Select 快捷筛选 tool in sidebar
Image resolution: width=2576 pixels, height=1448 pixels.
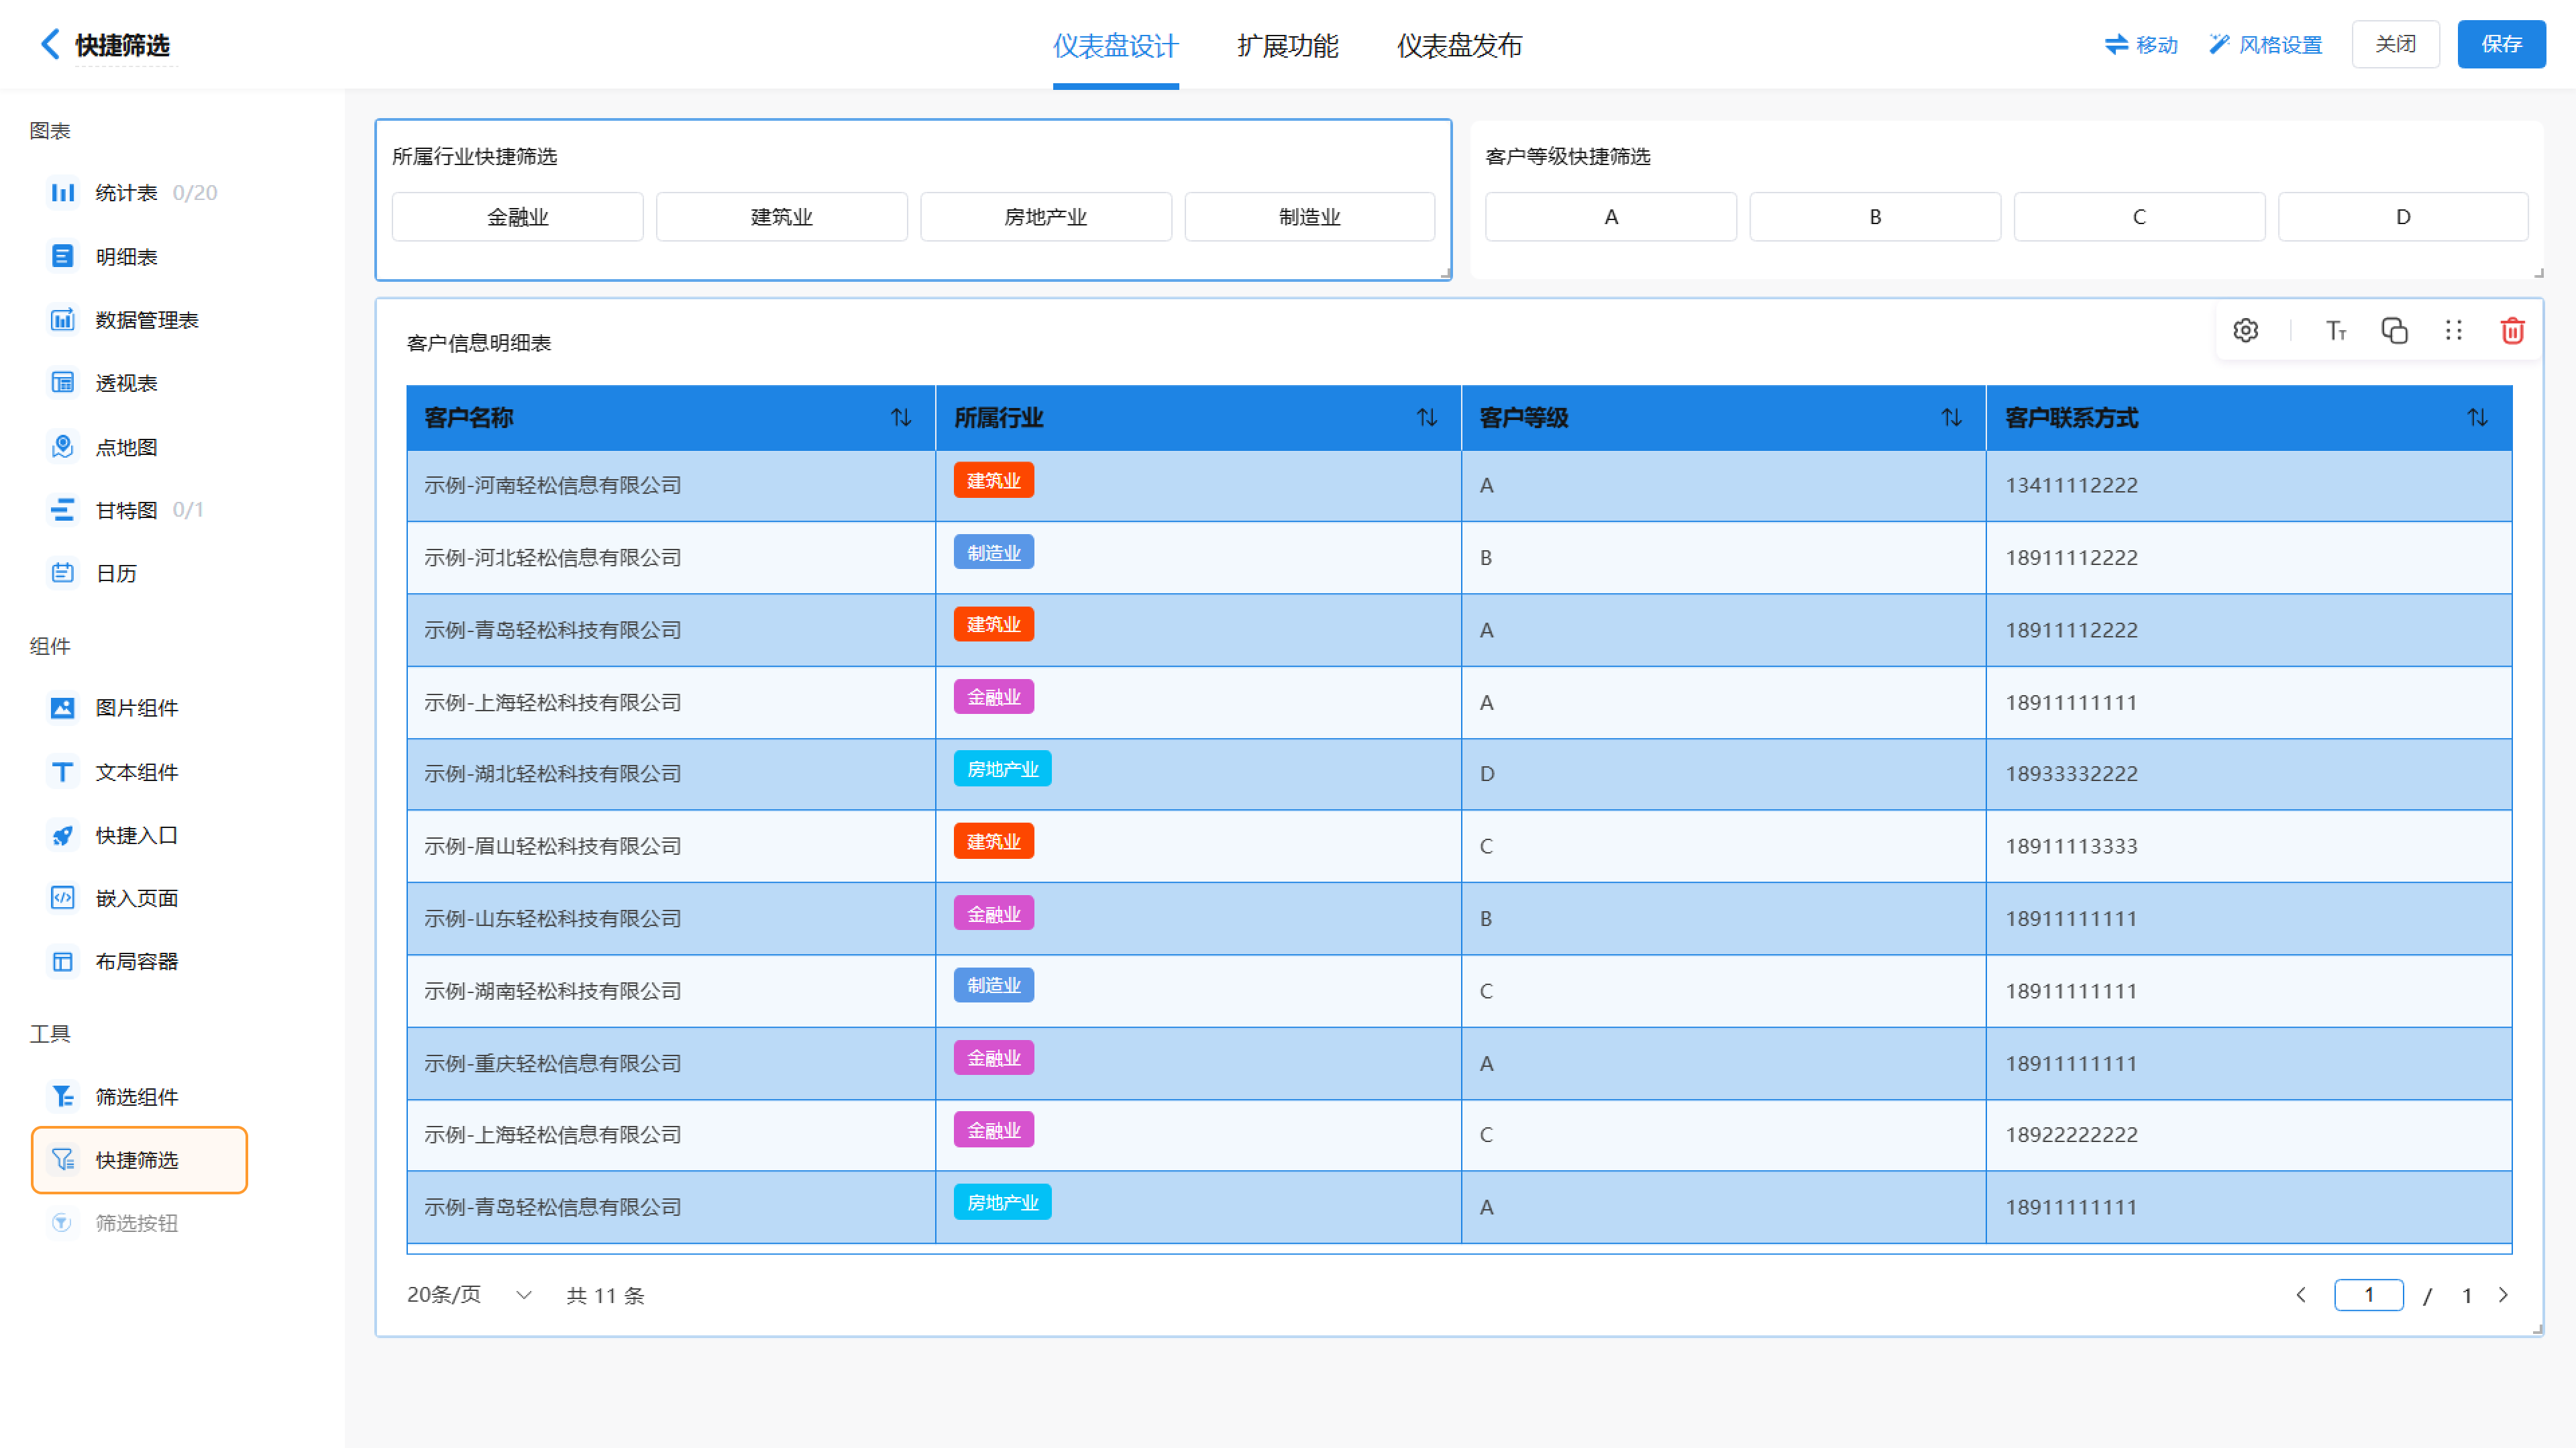(x=139, y=1160)
